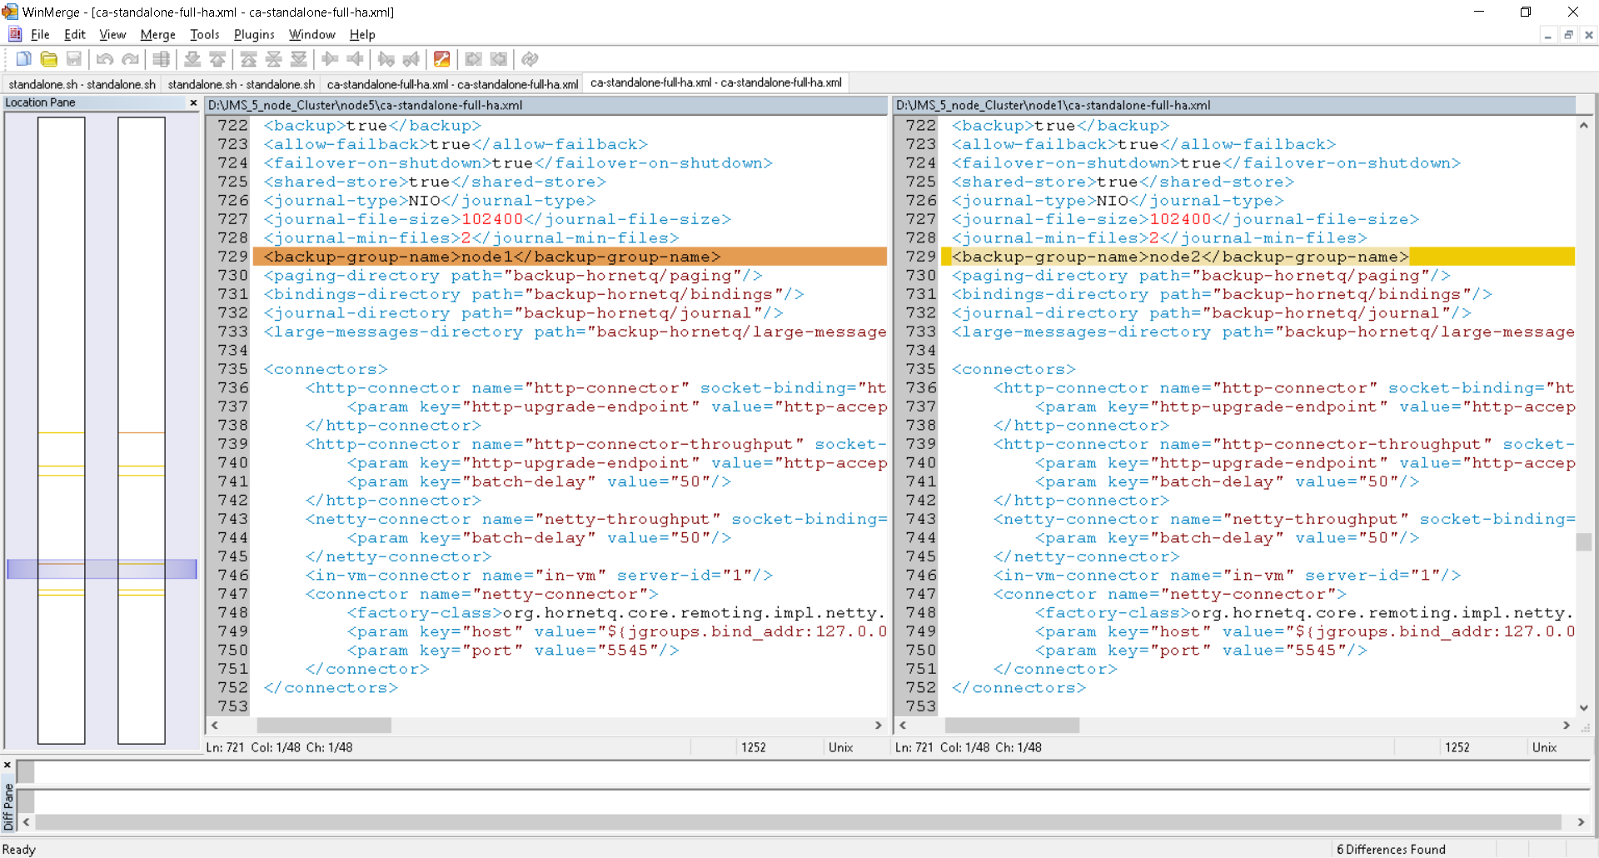Close the inner document window
This screenshot has width=1599, height=858.
coord(1588,35)
